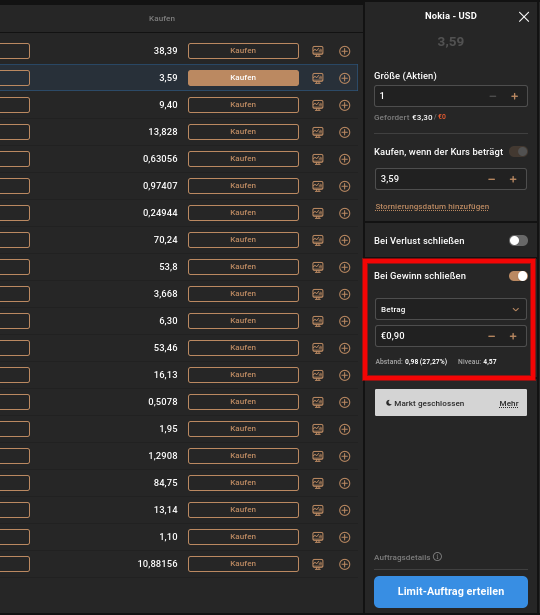Click the Auftragsdetails info icon
Viewport: 540px width, 615px height.
[x=438, y=557]
